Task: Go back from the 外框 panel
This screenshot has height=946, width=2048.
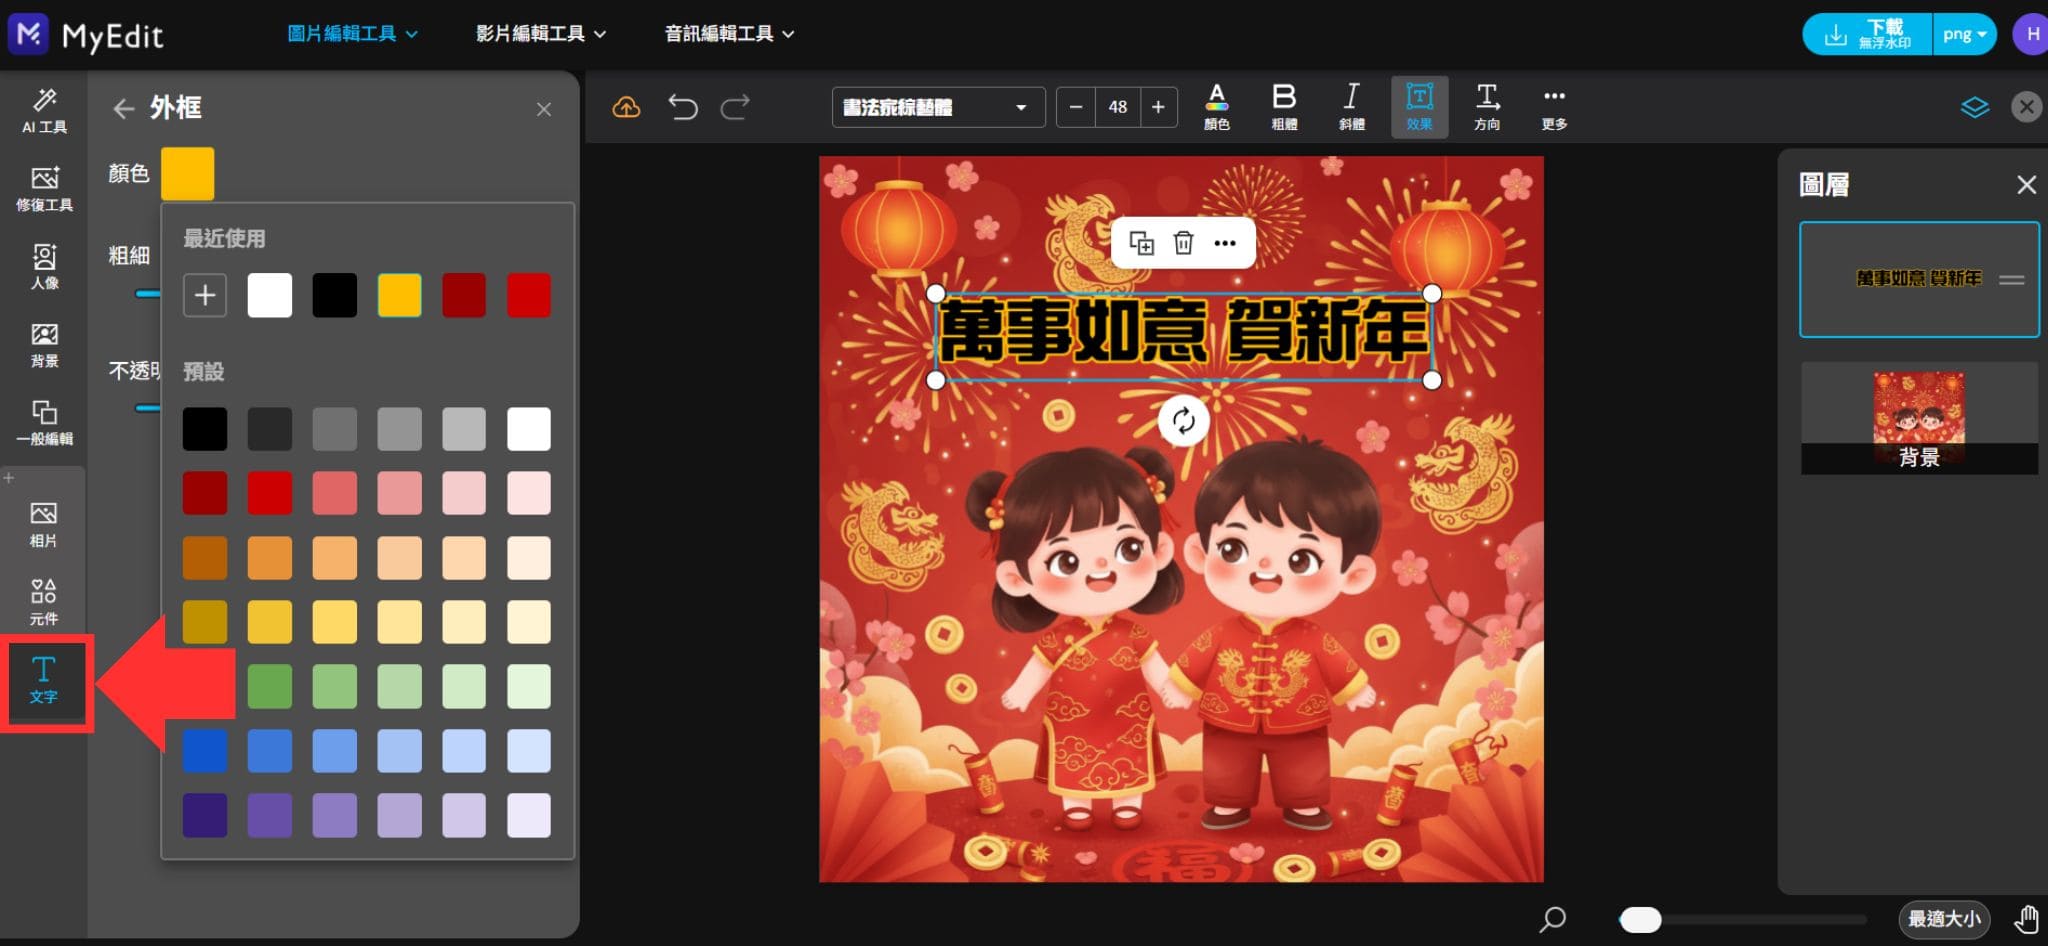Action: pyautogui.click(x=124, y=108)
